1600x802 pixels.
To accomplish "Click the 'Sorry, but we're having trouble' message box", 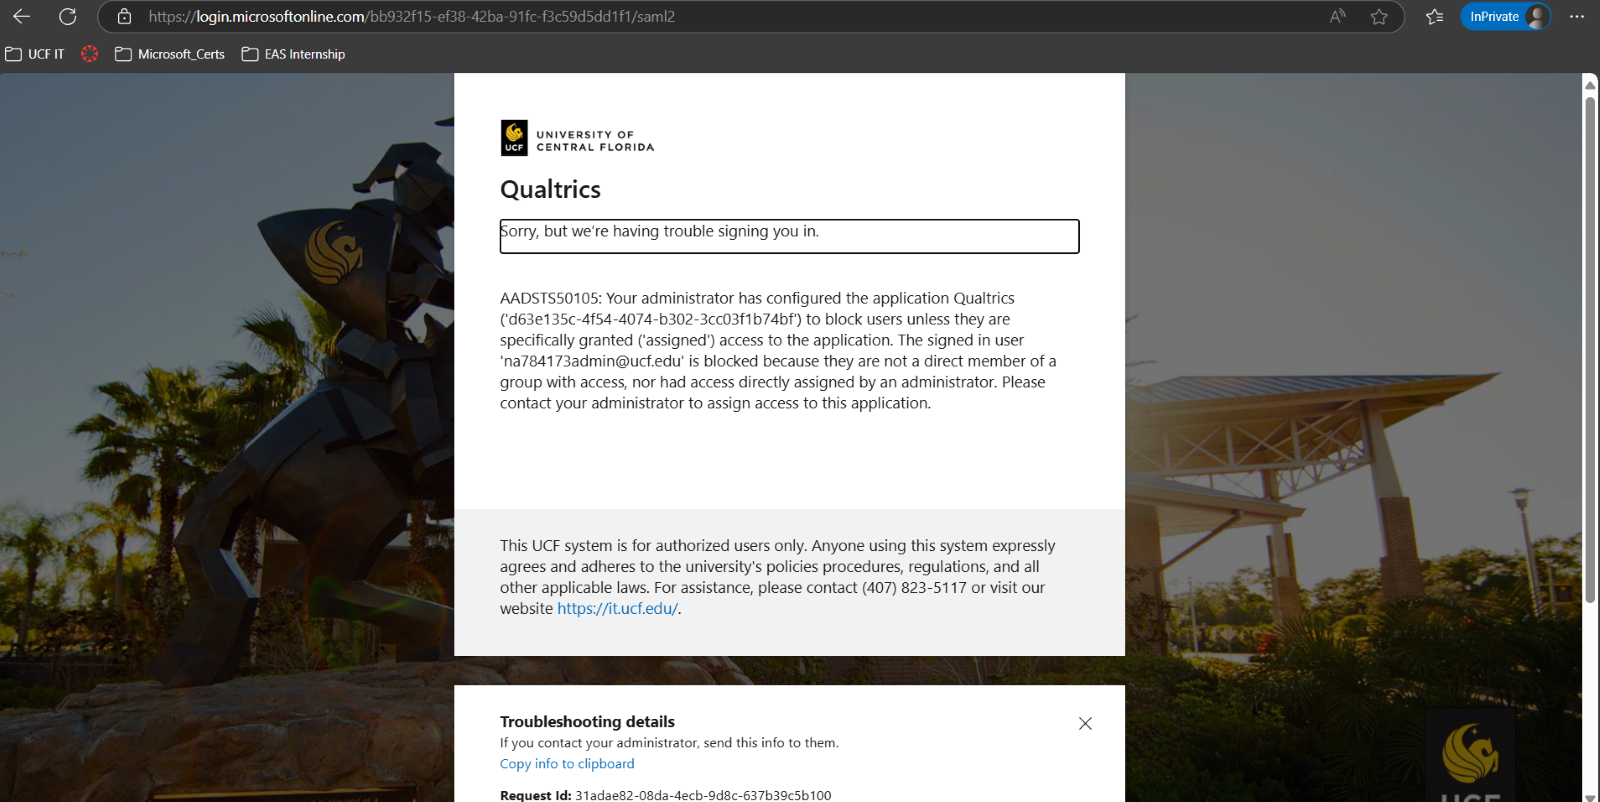I will coord(789,236).
